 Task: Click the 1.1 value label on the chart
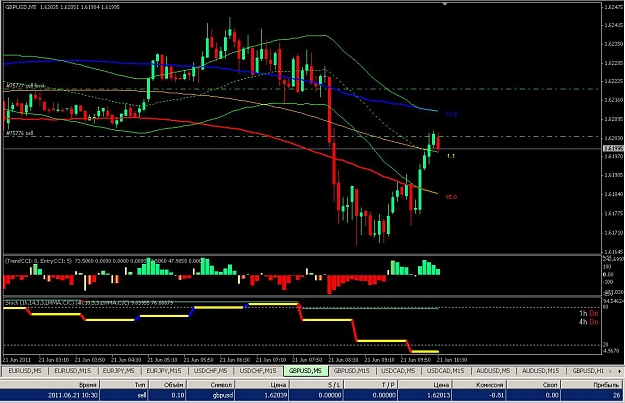pyautogui.click(x=451, y=156)
